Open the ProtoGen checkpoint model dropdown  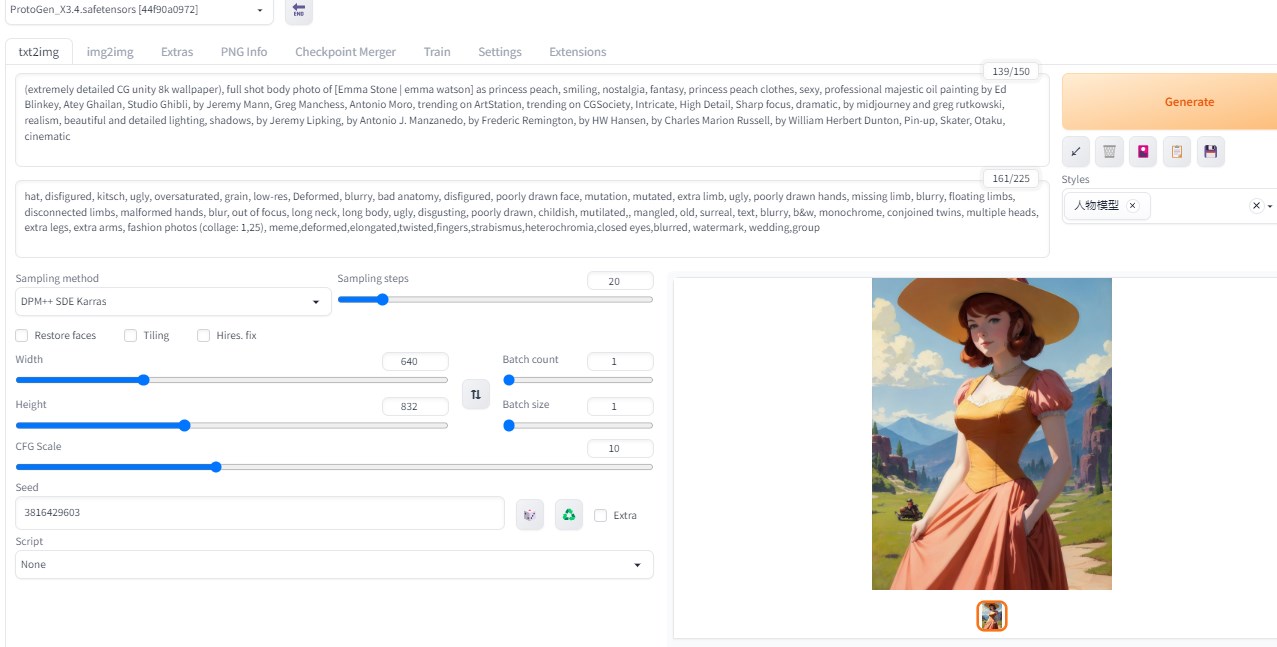point(138,10)
